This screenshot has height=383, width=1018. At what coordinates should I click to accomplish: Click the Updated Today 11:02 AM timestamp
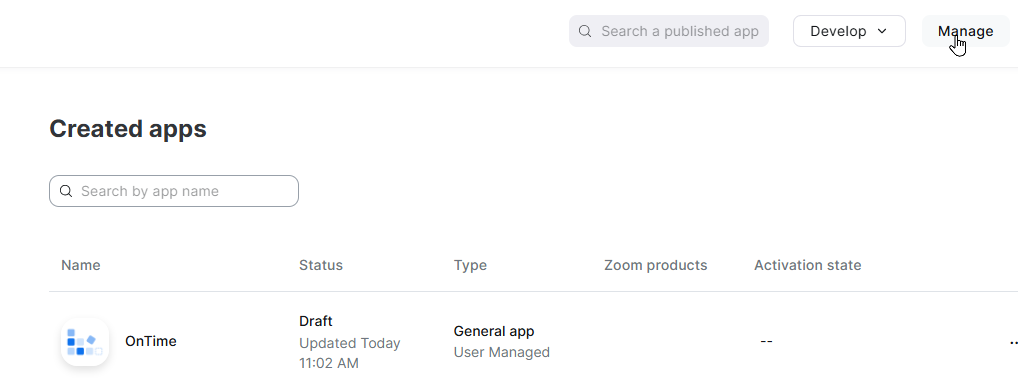point(349,353)
